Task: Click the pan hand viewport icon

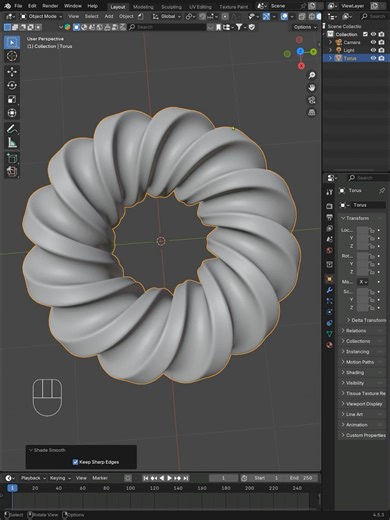Action: click(312, 88)
